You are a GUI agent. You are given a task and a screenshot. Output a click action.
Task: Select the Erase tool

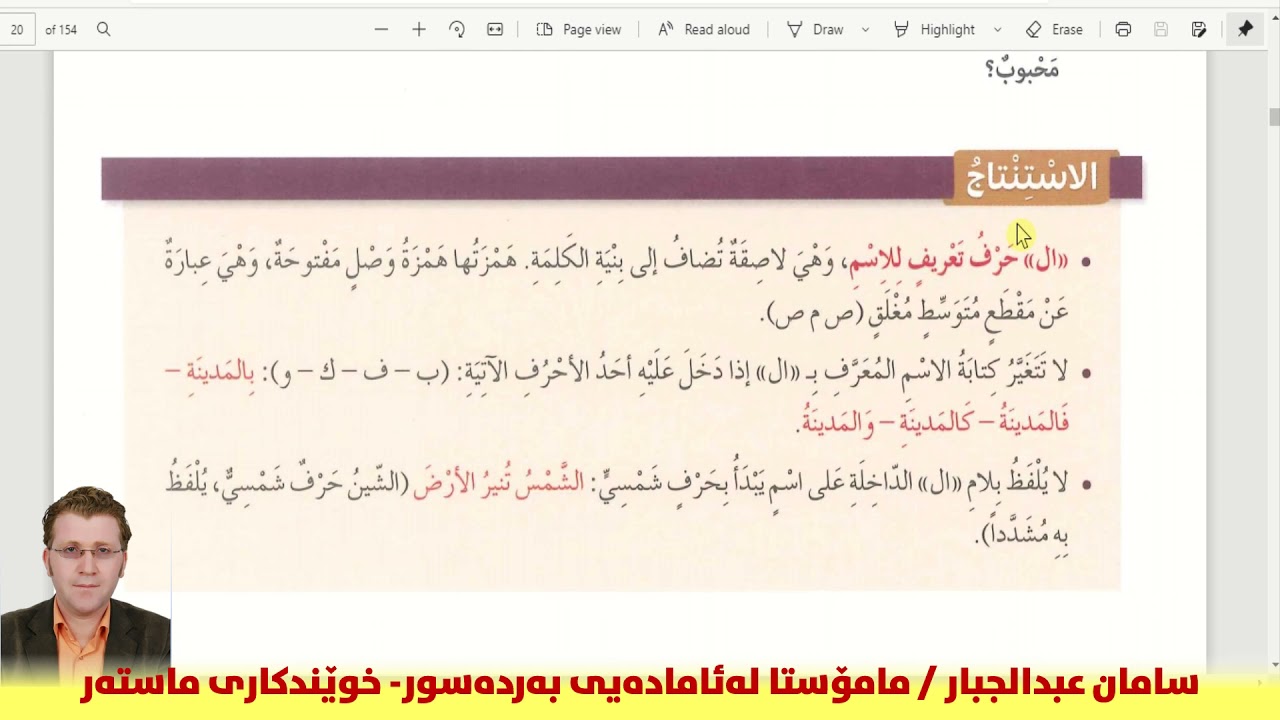[1055, 30]
